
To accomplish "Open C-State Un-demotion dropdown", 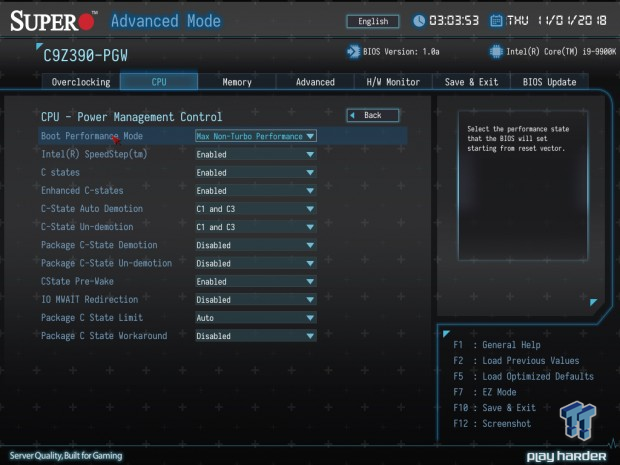I will point(256,227).
